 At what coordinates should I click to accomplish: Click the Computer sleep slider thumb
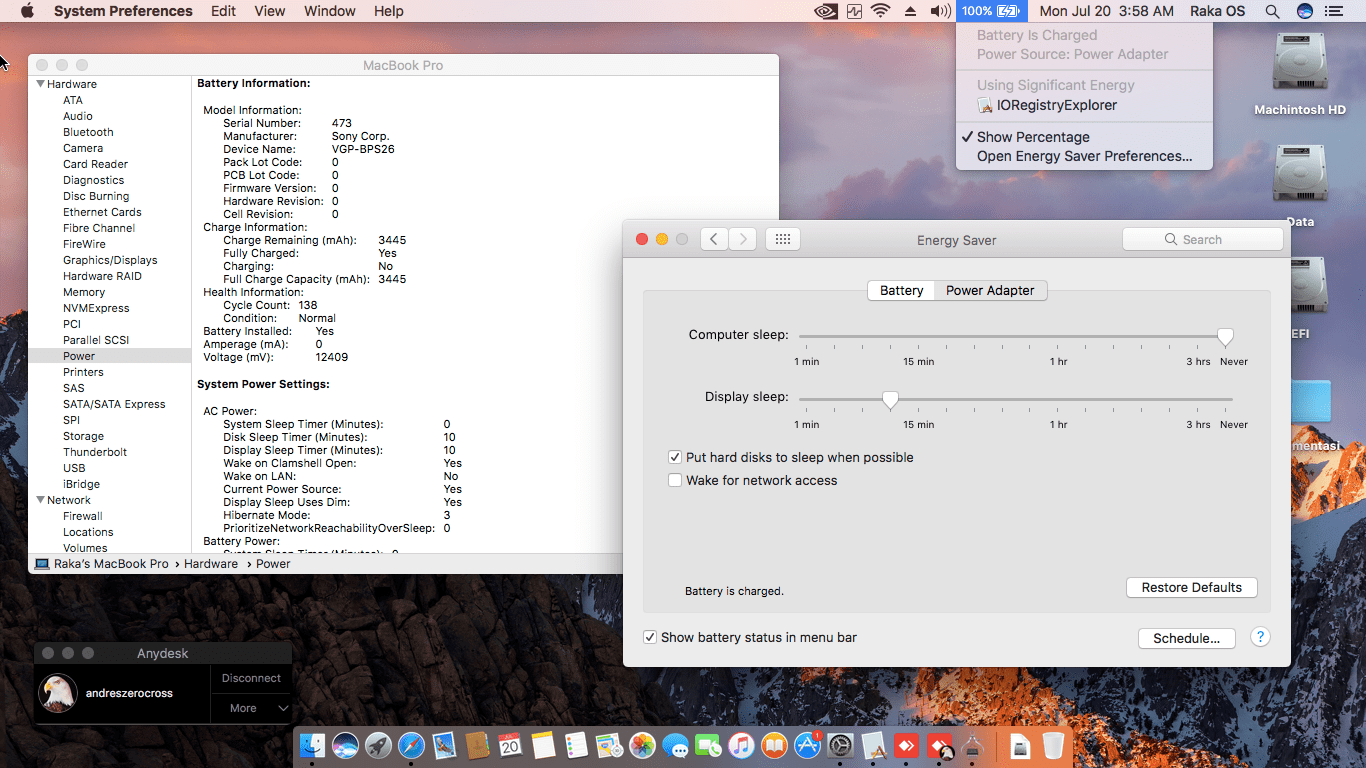point(1225,337)
